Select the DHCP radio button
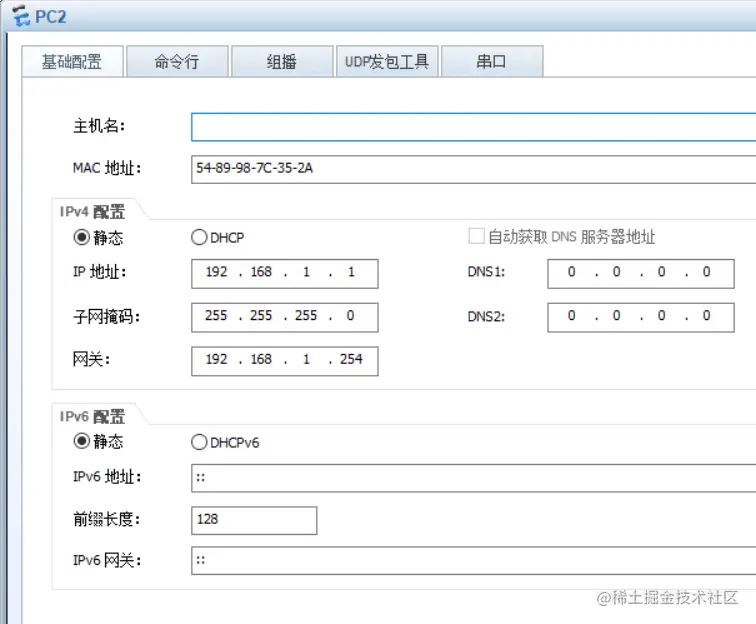The height and width of the screenshot is (624, 756). tap(199, 237)
